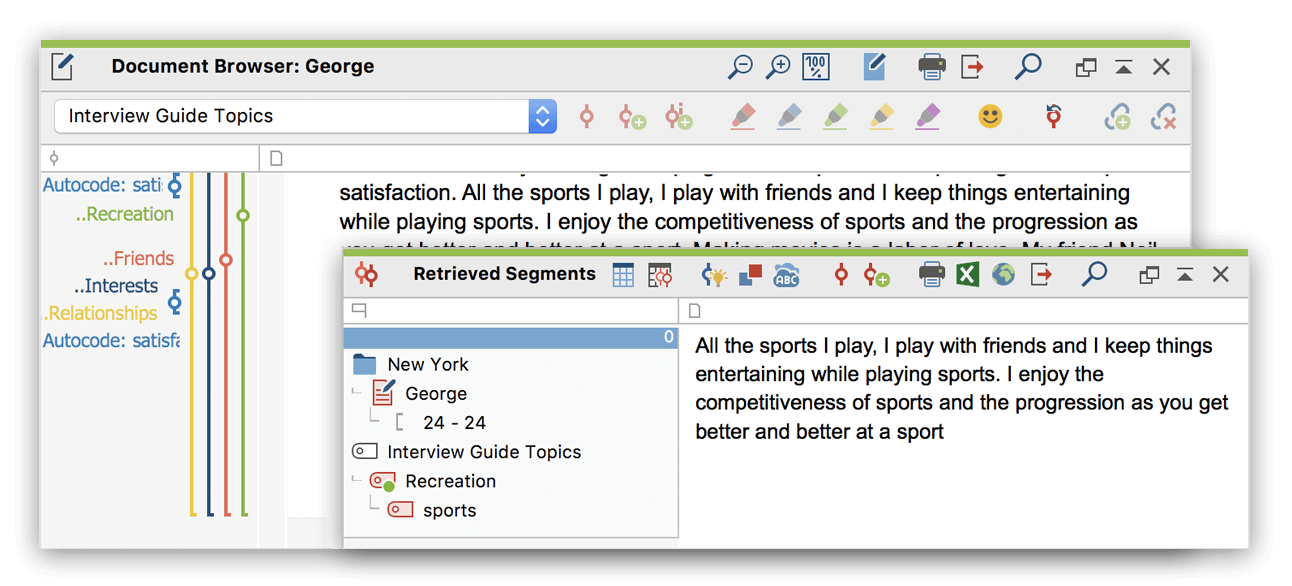This screenshot has width=1292, height=586.
Task: Highlight the selection in purple
Action: pyautogui.click(x=928, y=117)
